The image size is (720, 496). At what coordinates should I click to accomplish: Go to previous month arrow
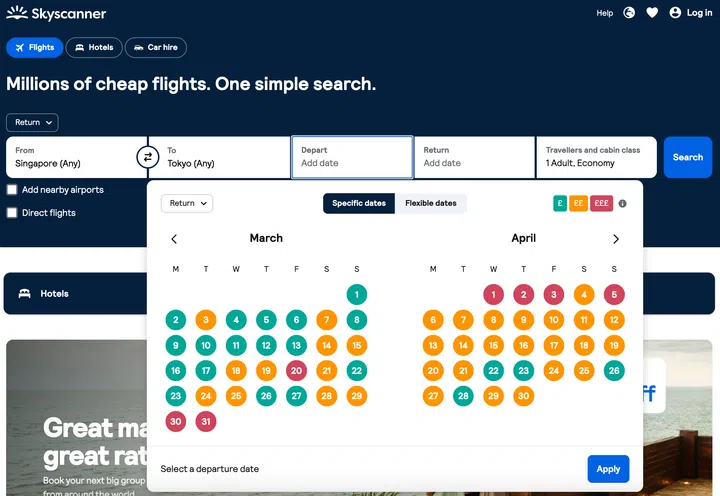pyautogui.click(x=174, y=239)
